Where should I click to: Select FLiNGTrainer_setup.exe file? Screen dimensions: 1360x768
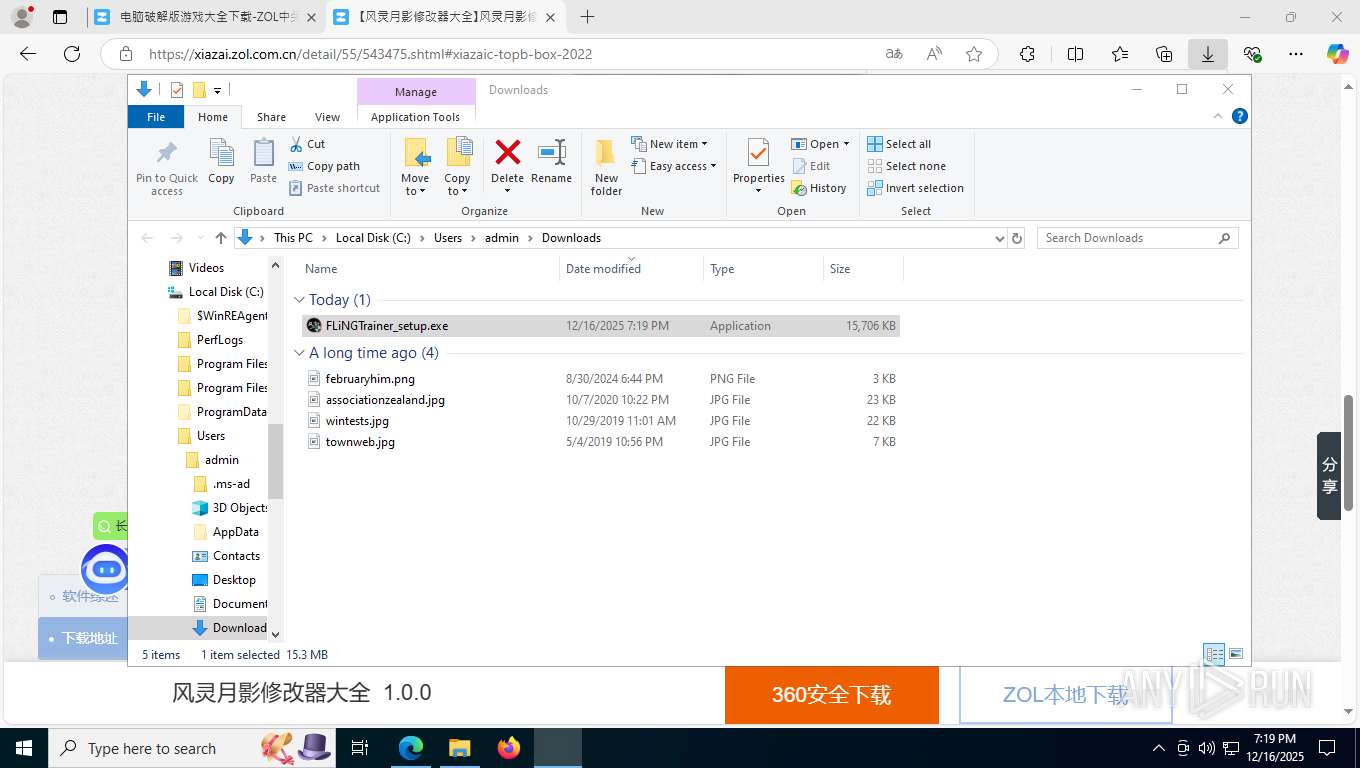click(x=601, y=326)
